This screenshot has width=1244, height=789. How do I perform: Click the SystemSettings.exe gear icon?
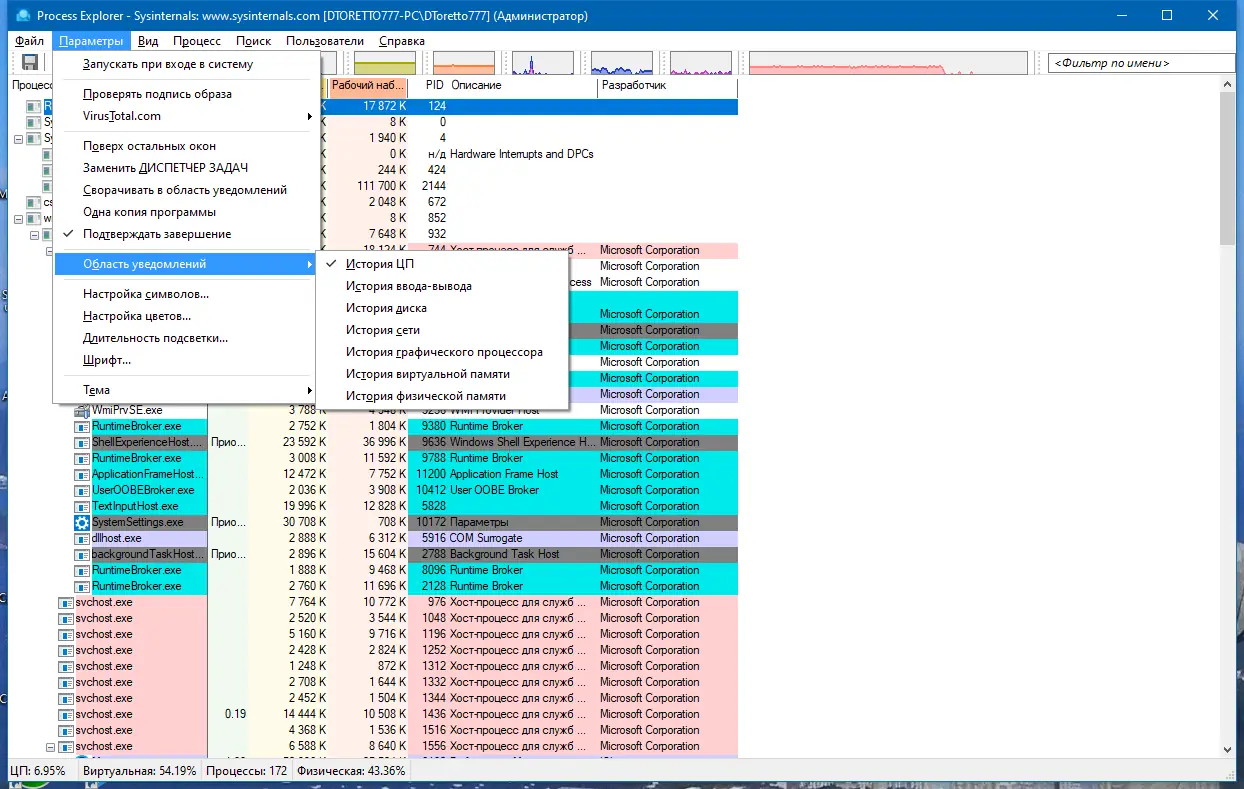pyautogui.click(x=82, y=522)
